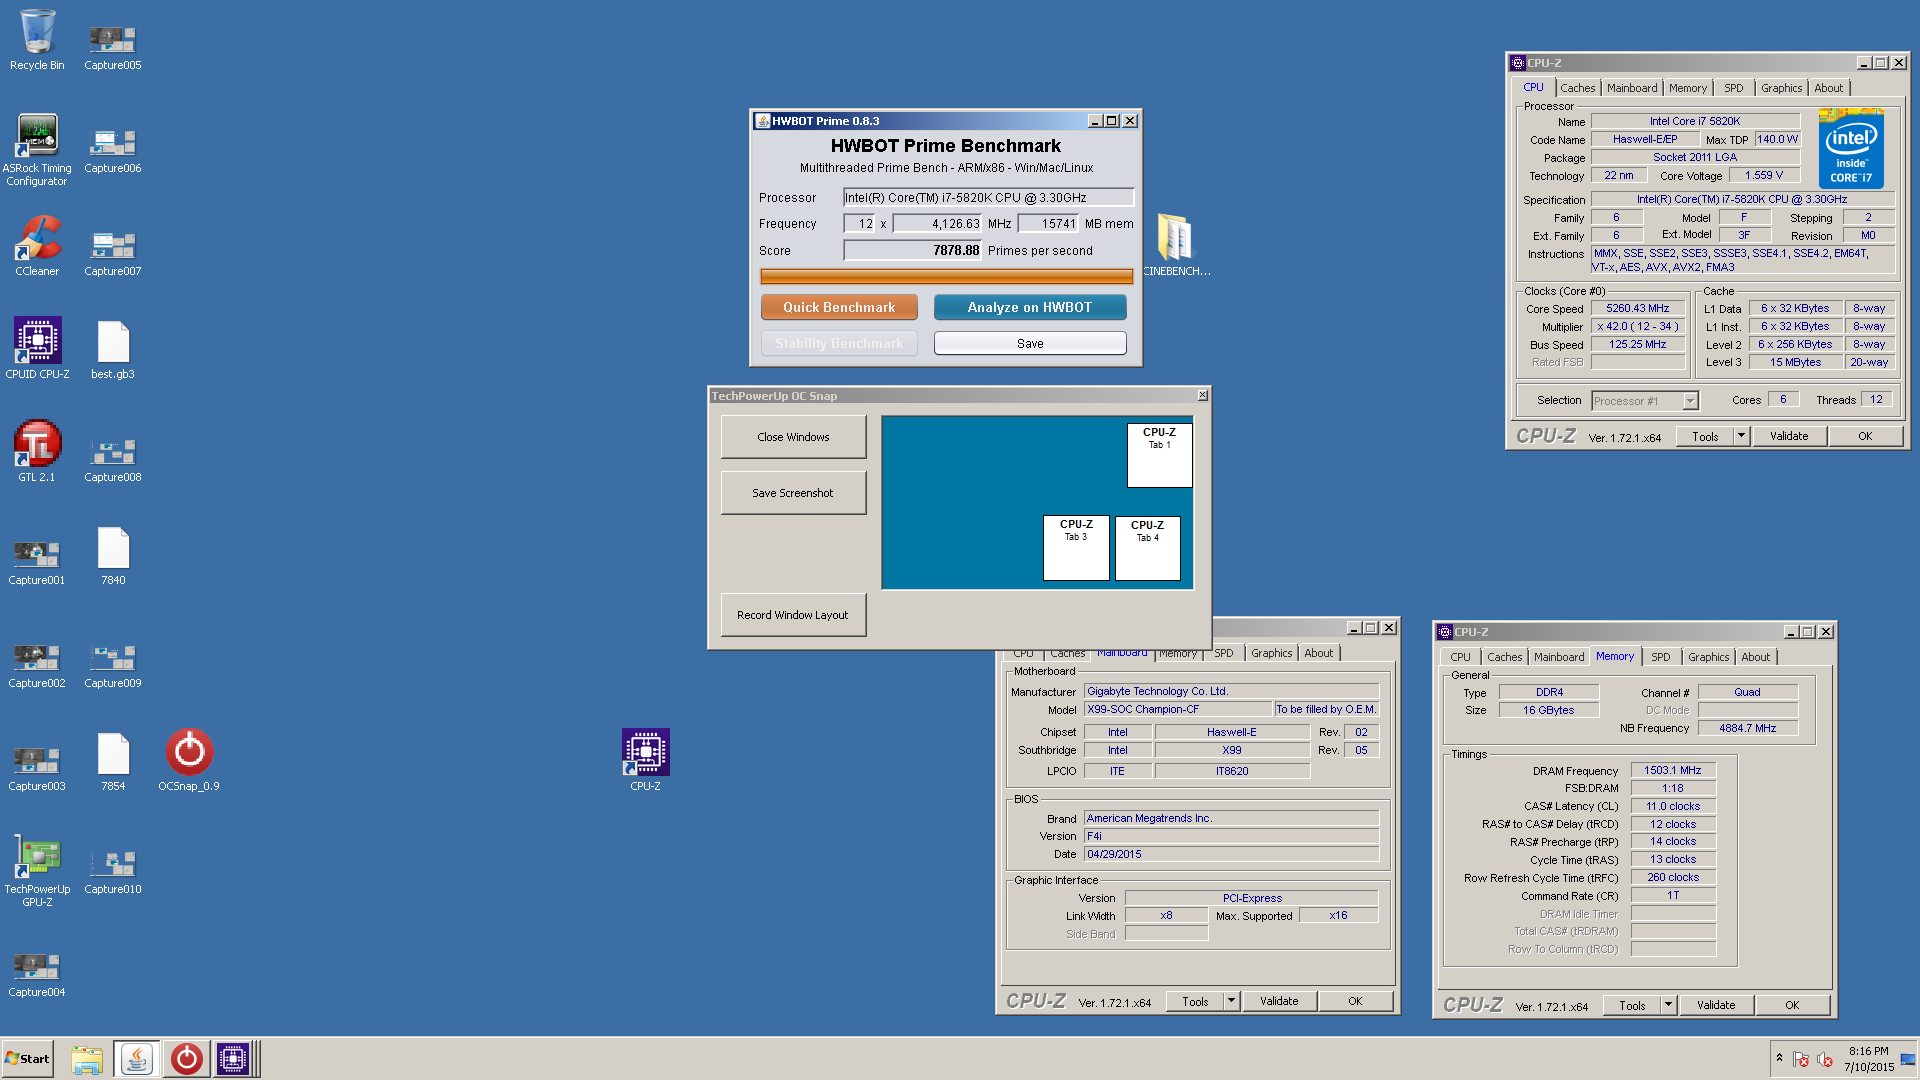Select the Capture007 image file
This screenshot has height=1080, width=1920.
[x=113, y=254]
